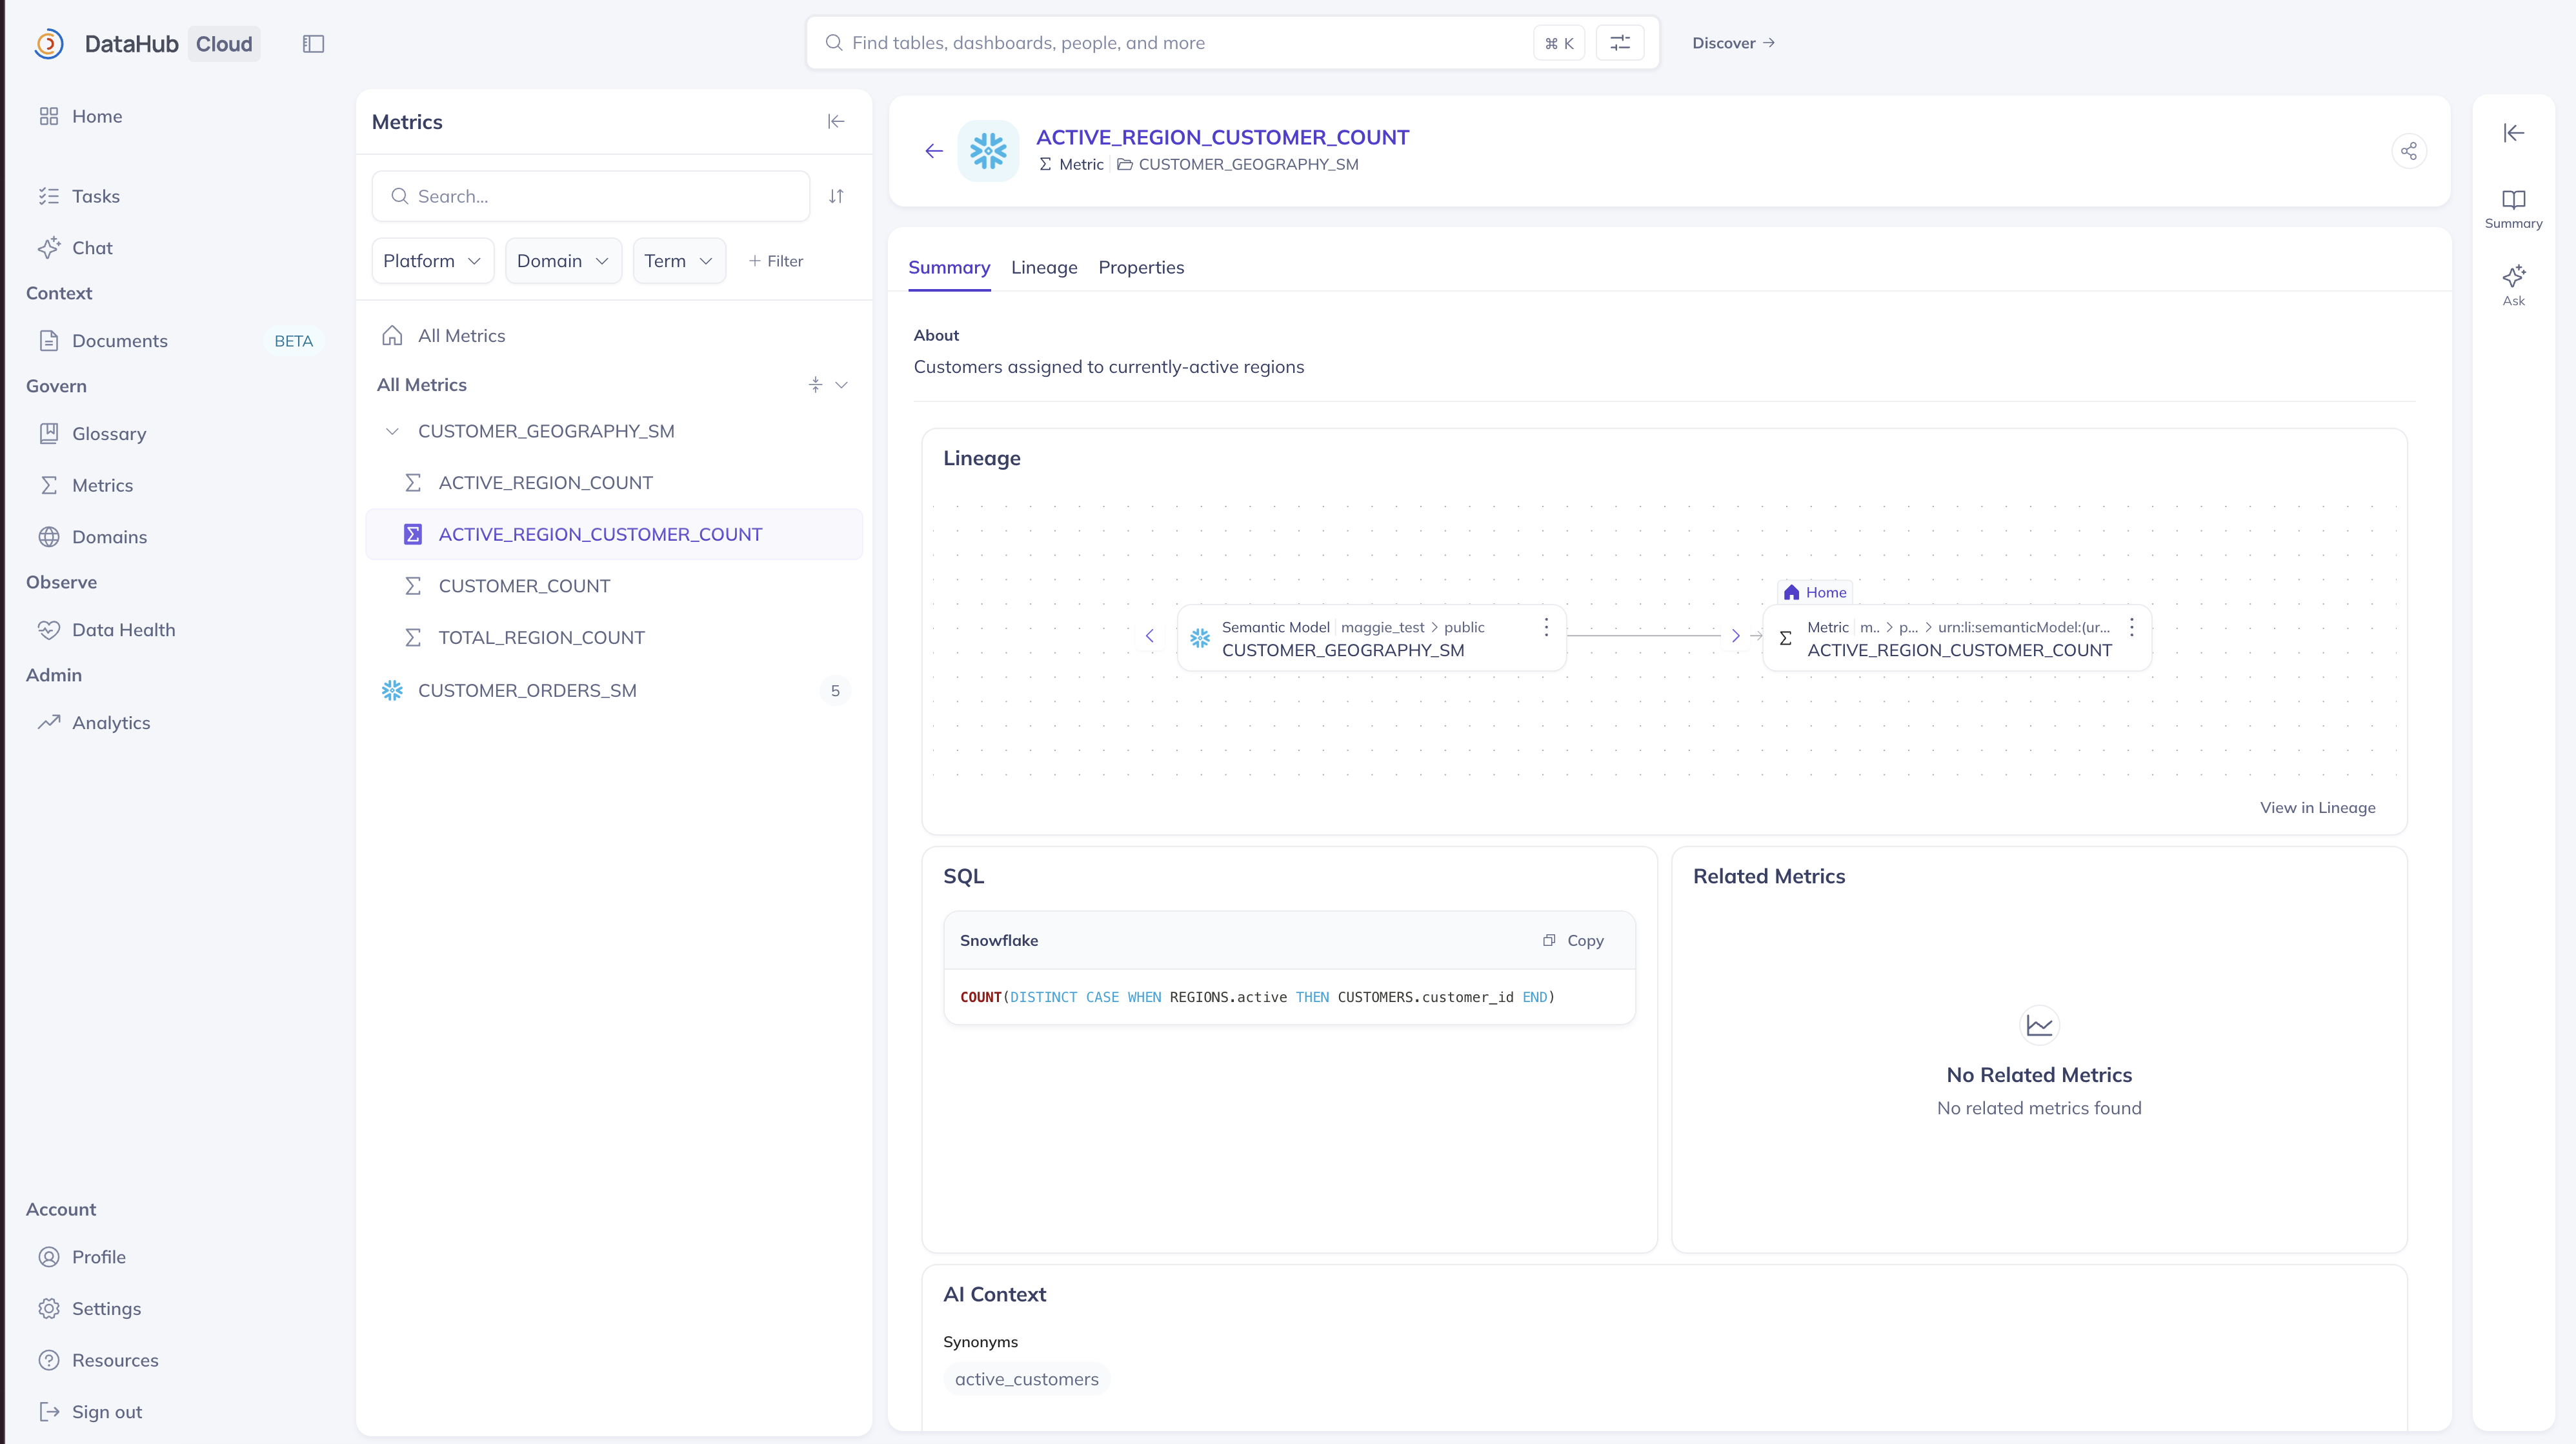Expand arrow before metric lineage node
This screenshot has height=1444, width=2576.
point(1735,636)
